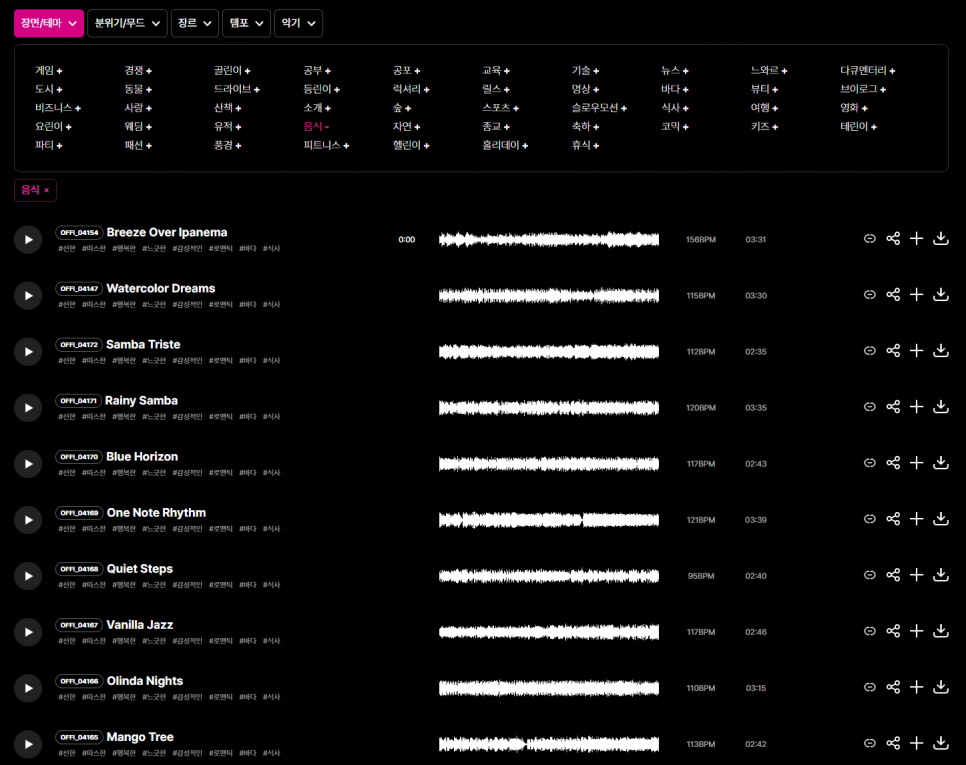This screenshot has width=966, height=765.
Task: Enable the 다큐멘터리 category filter
Action: (867, 71)
